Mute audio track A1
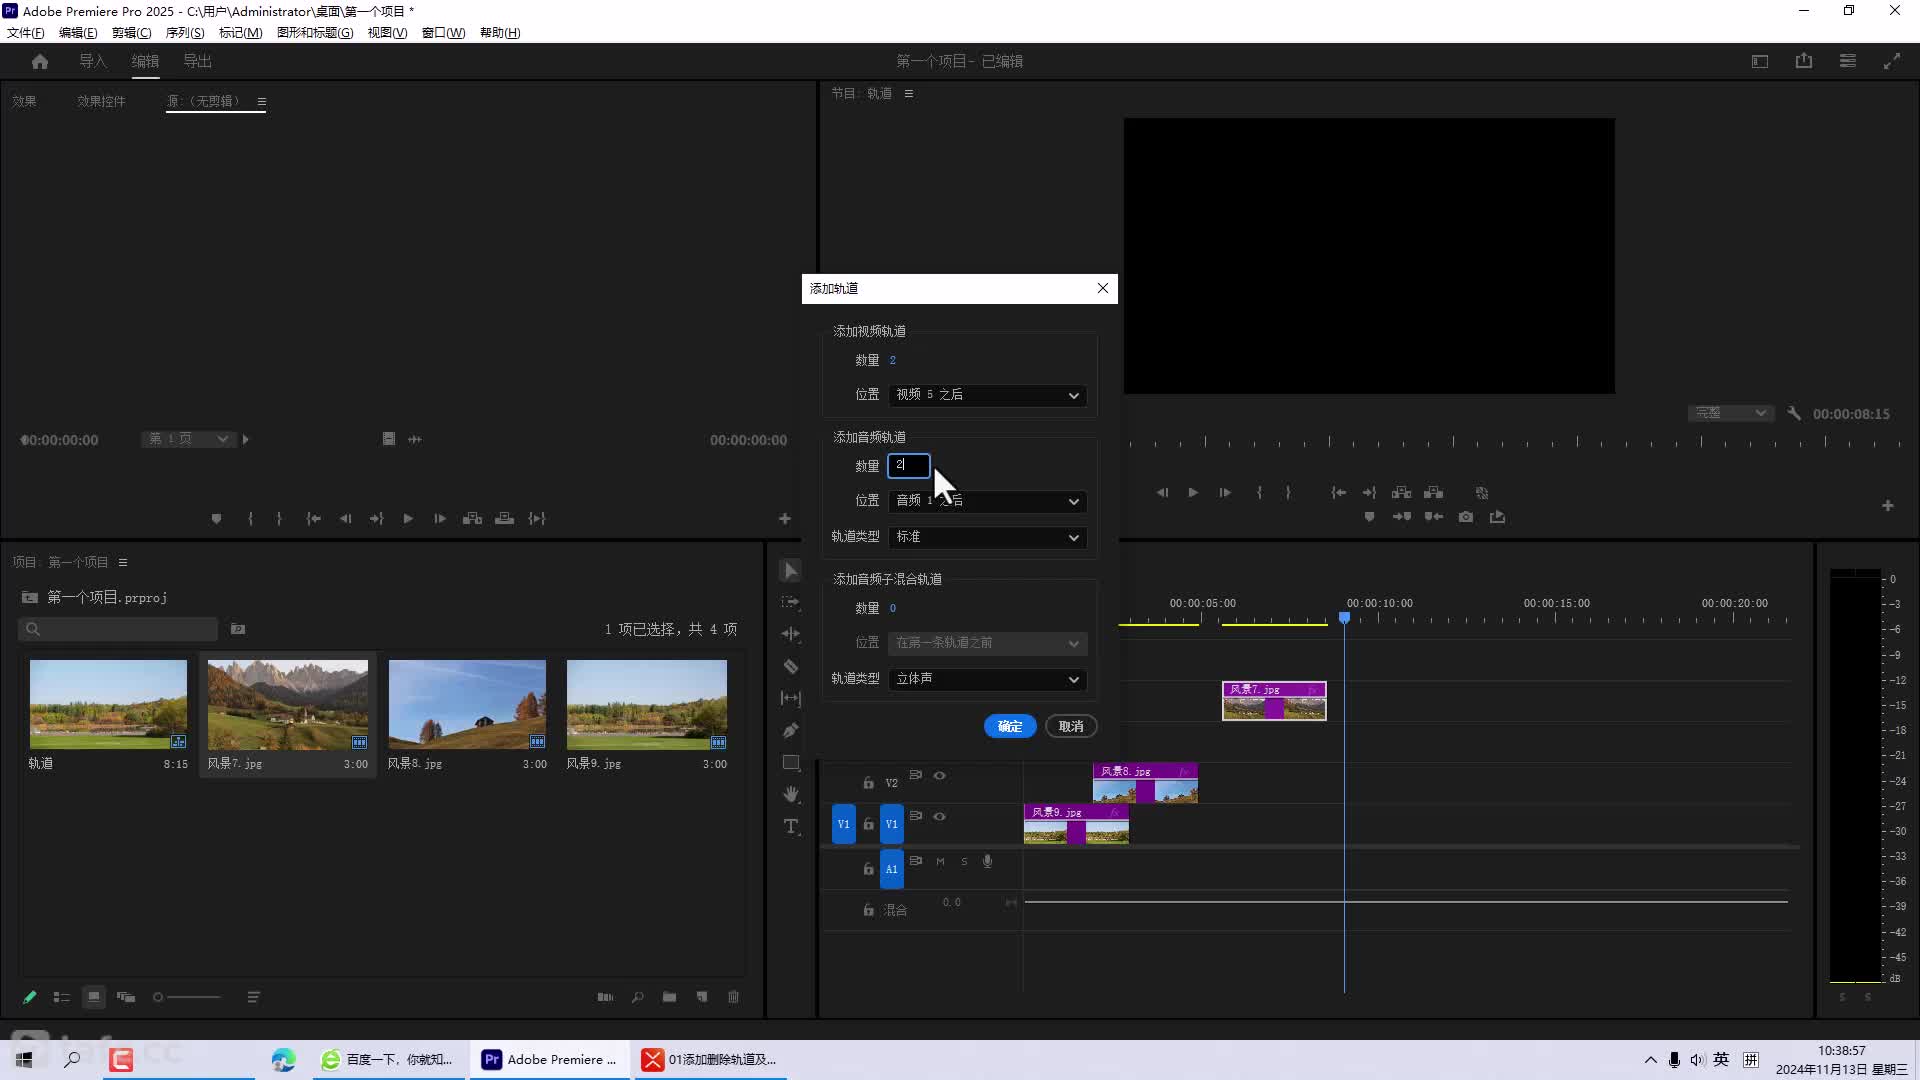Image resolution: width=1920 pixels, height=1080 pixels. 940,862
